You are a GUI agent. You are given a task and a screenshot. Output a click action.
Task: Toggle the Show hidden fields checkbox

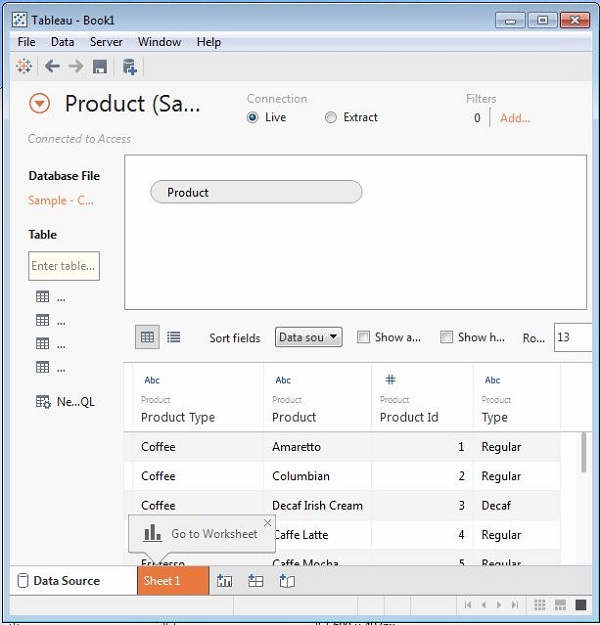point(446,337)
